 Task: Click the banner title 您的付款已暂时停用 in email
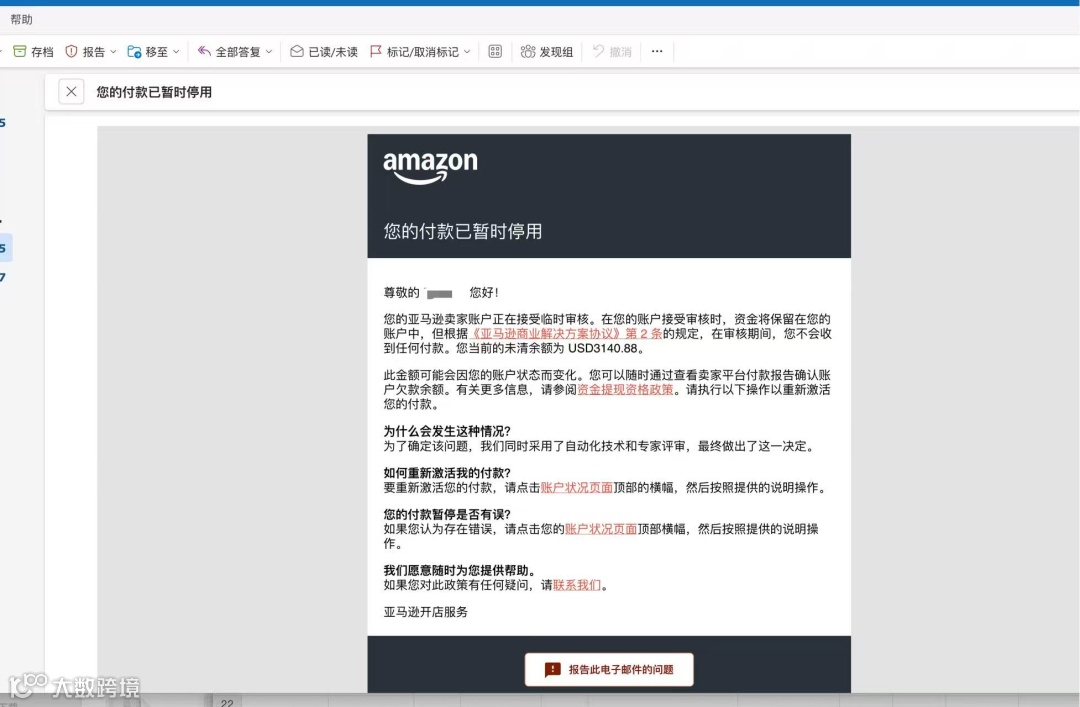click(463, 232)
